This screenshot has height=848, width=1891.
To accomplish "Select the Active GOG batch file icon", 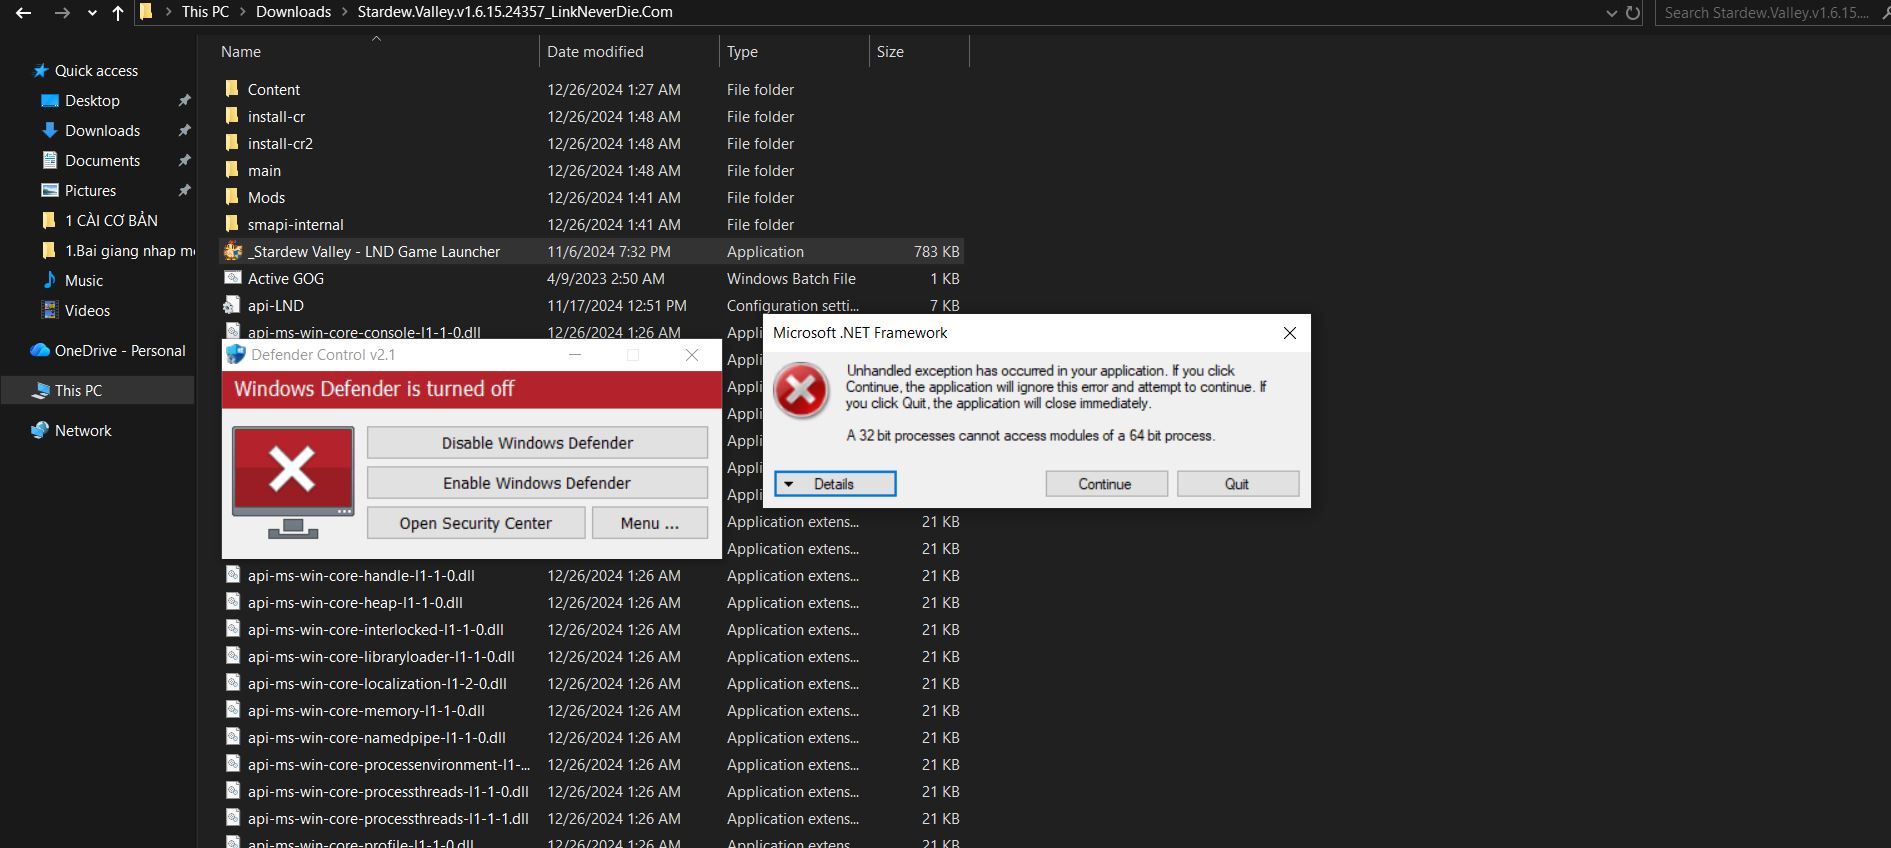I will (233, 278).
